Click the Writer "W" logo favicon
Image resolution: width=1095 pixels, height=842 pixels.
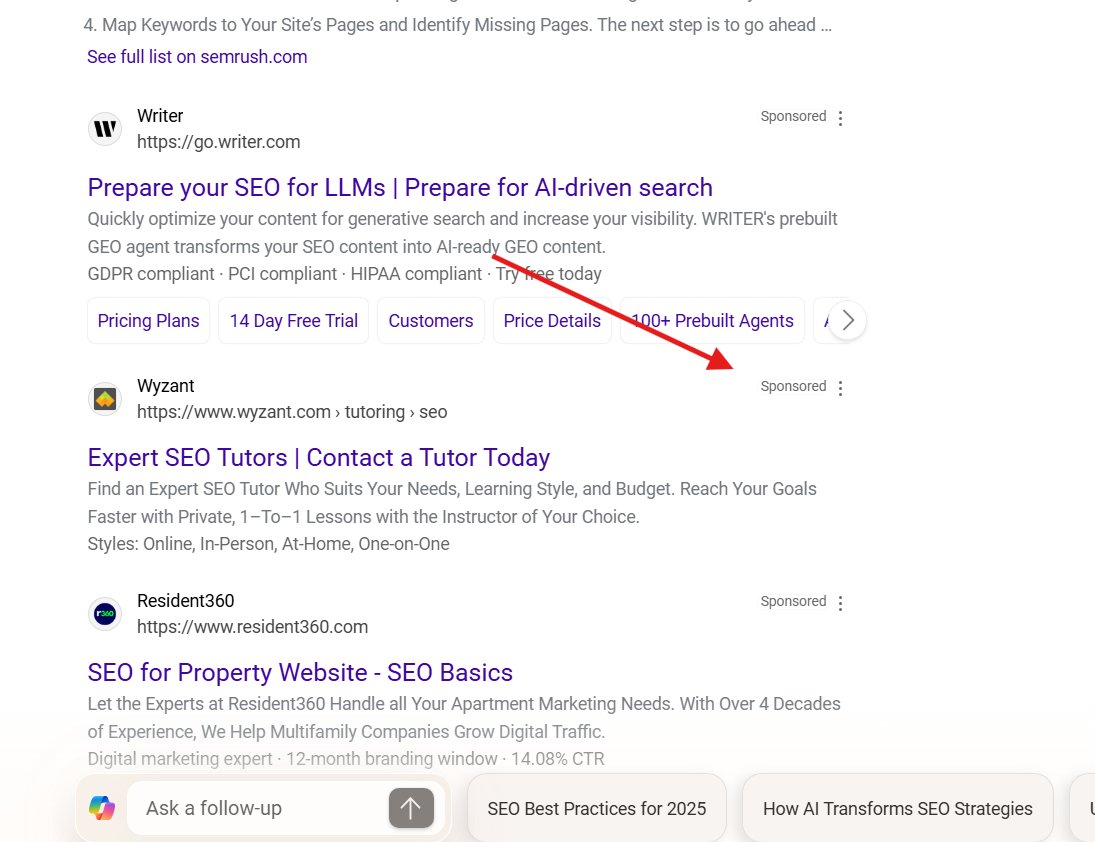105,128
